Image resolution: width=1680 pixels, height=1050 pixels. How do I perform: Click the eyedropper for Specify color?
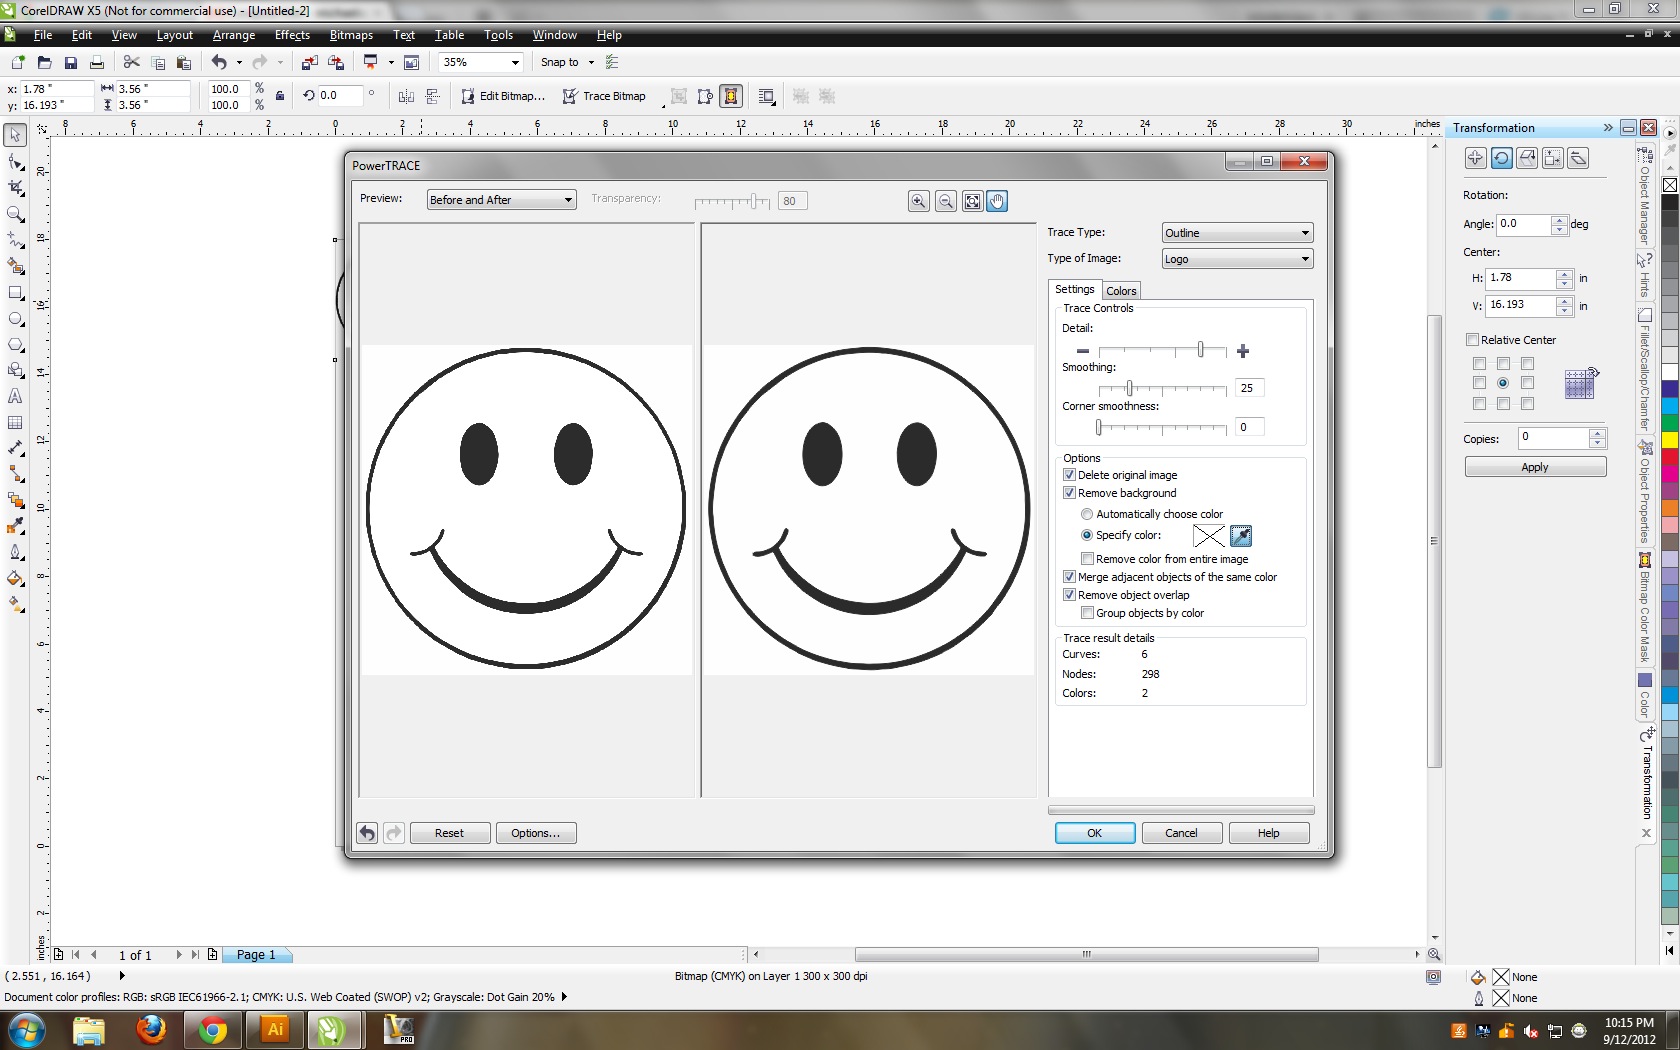[x=1241, y=536]
